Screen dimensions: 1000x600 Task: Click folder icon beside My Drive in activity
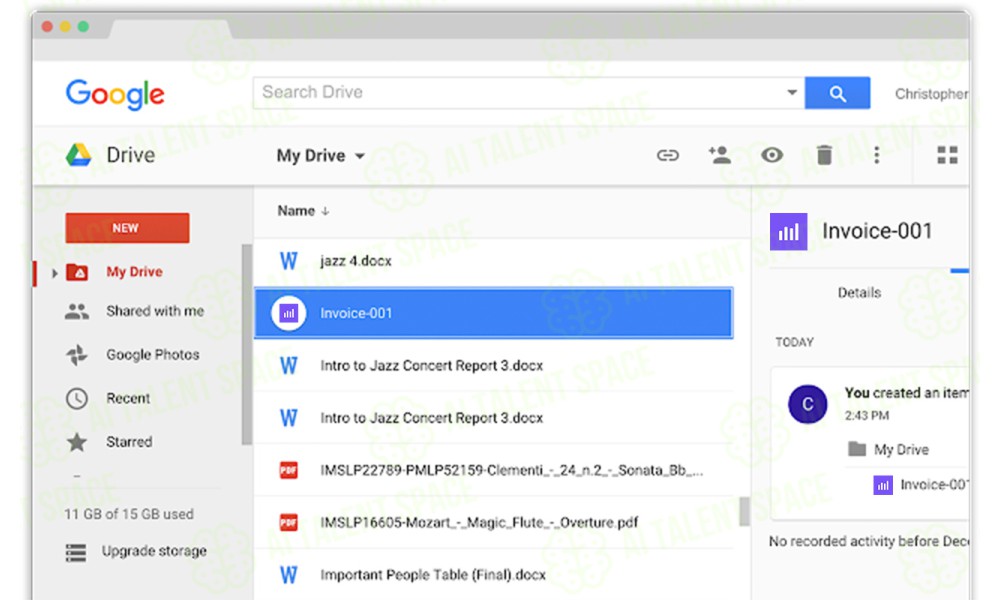[x=857, y=449]
